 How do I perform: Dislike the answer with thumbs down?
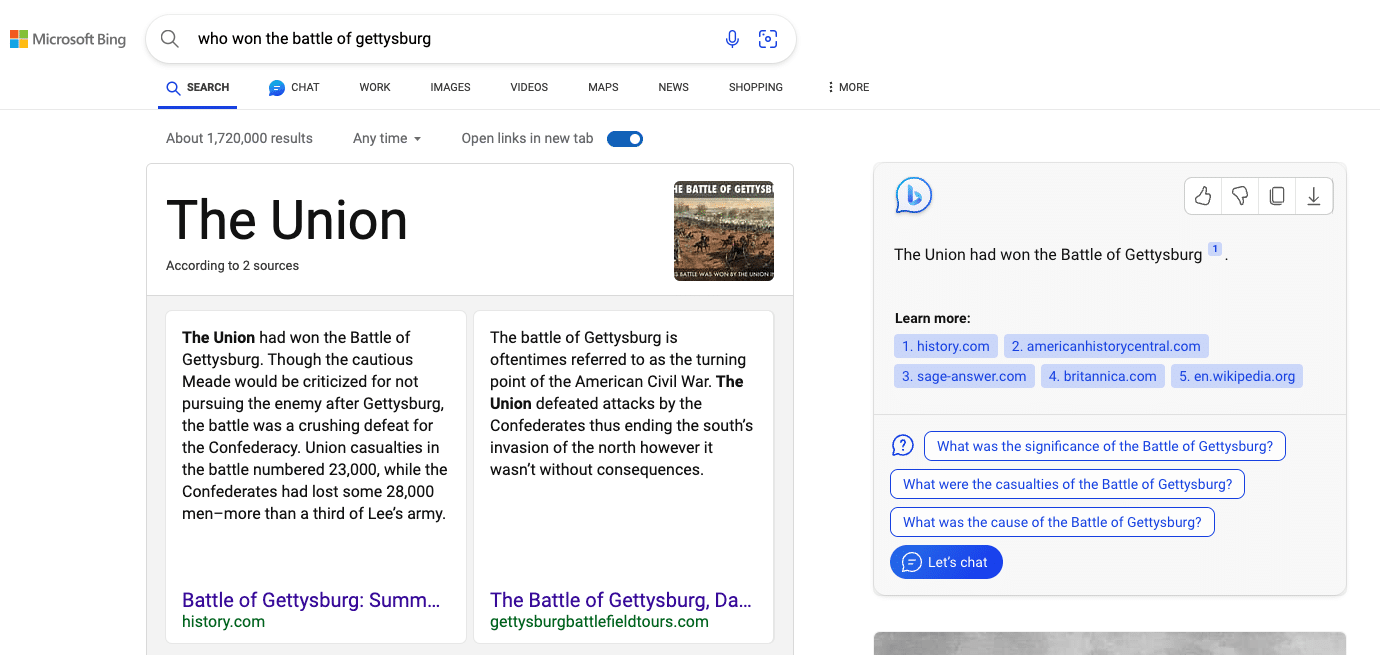[x=1240, y=196]
